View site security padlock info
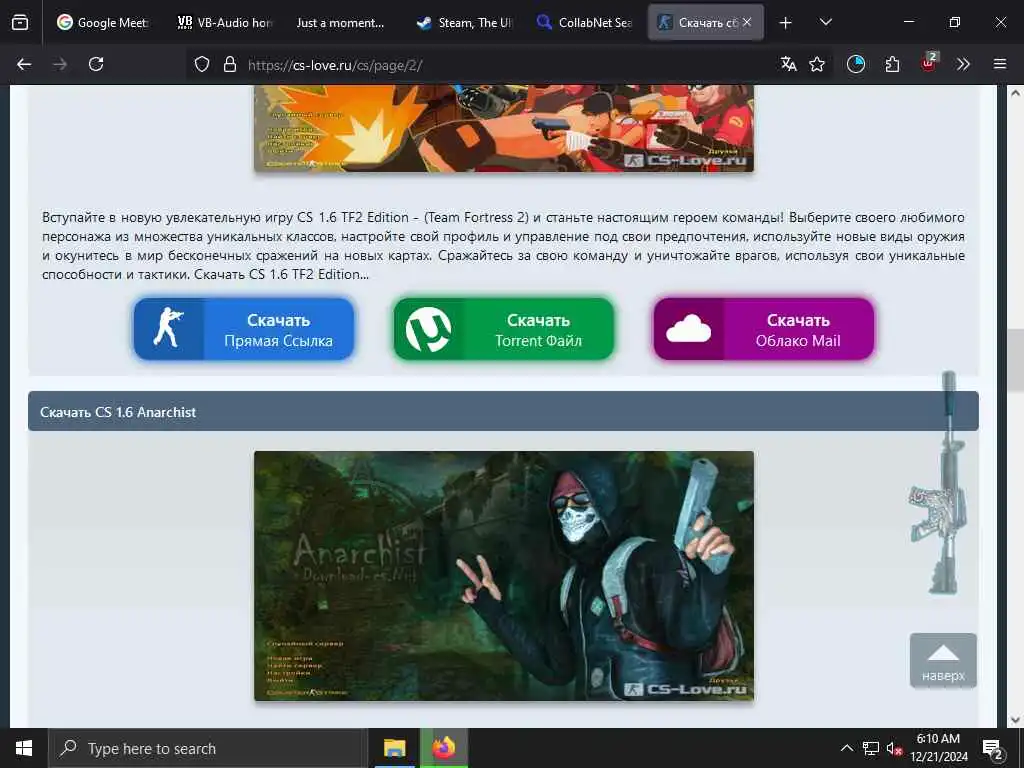 (x=229, y=64)
